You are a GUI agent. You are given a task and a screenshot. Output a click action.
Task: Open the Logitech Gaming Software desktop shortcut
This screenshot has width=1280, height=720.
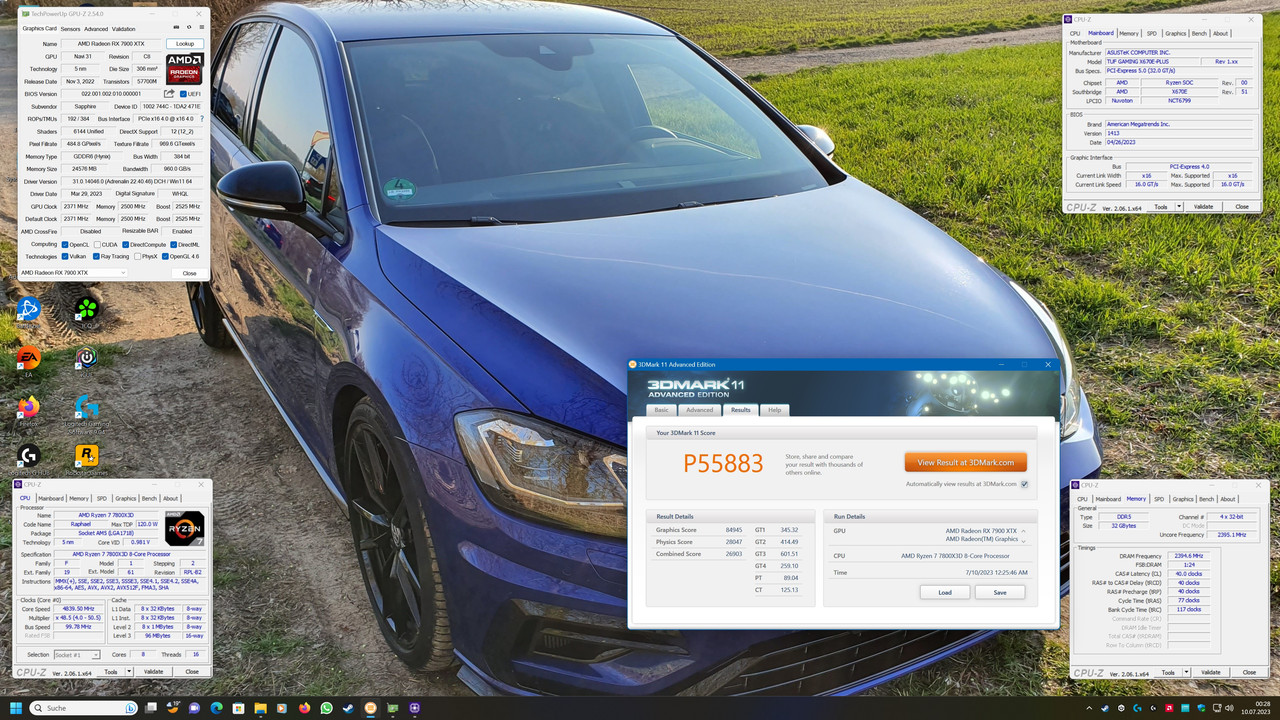pos(87,408)
